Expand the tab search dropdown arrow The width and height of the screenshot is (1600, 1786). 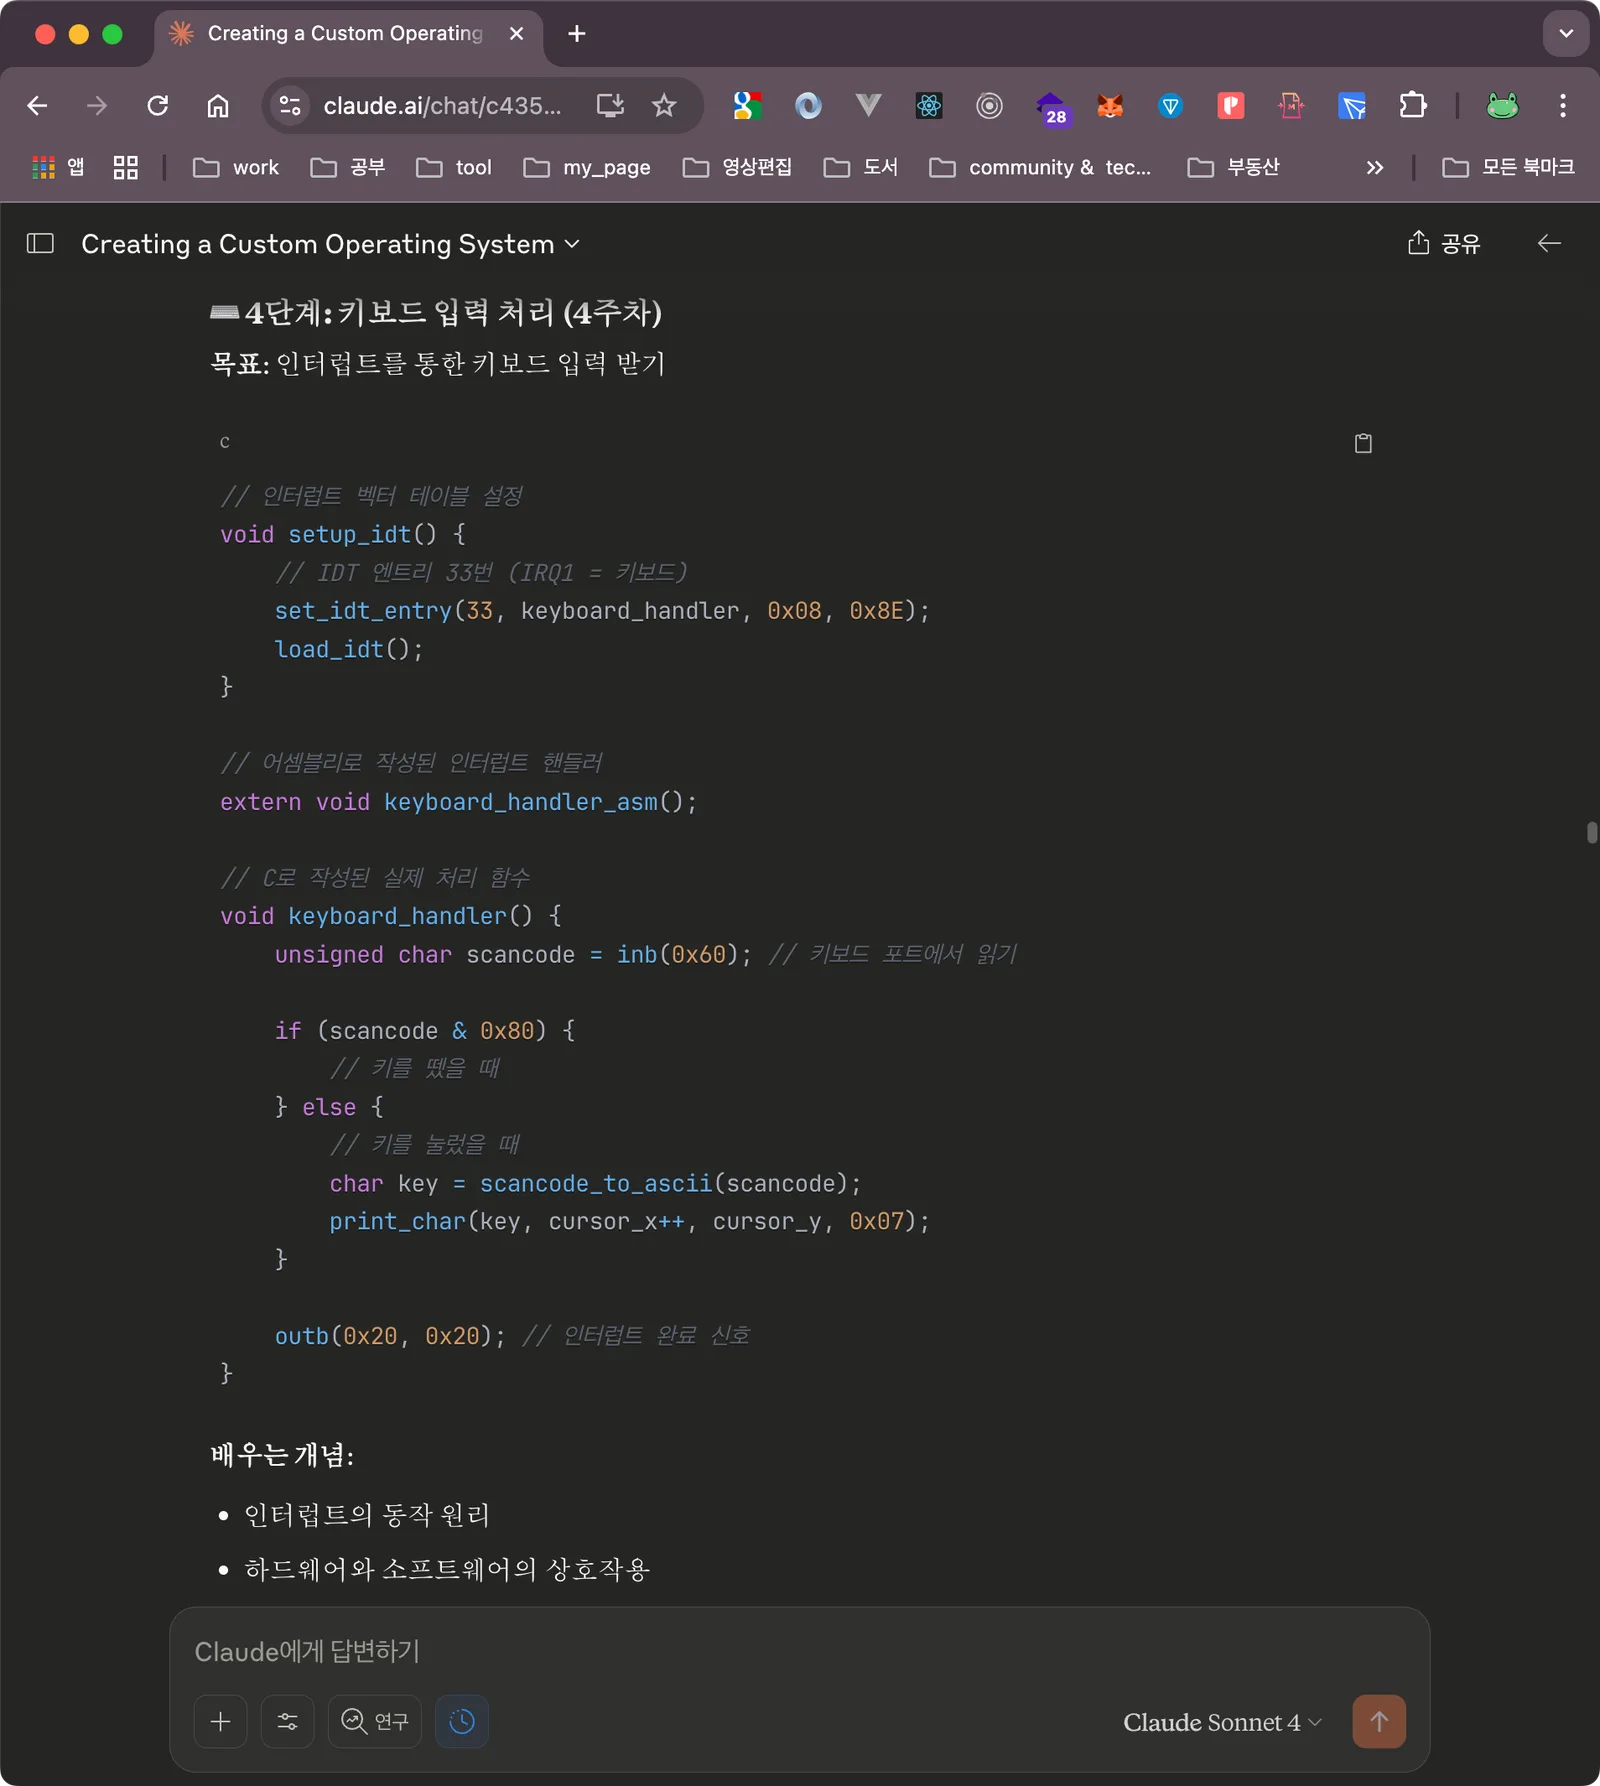[x=1566, y=34]
